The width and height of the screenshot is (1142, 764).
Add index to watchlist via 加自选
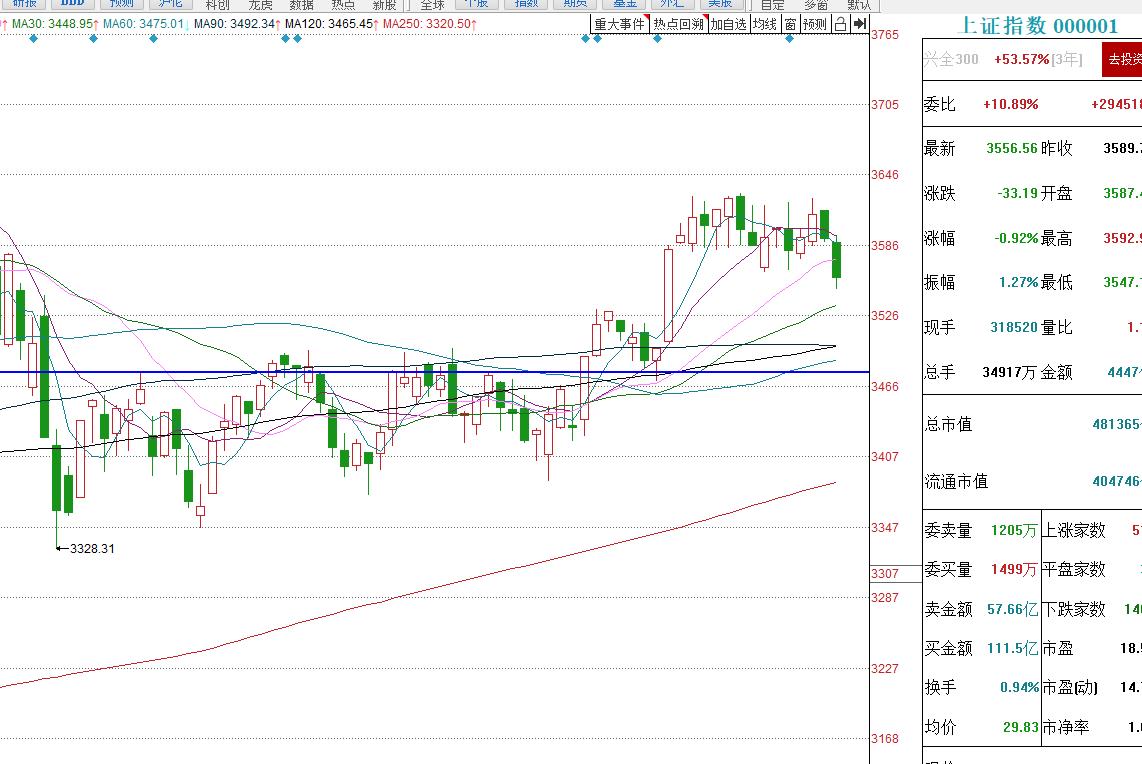[x=728, y=24]
